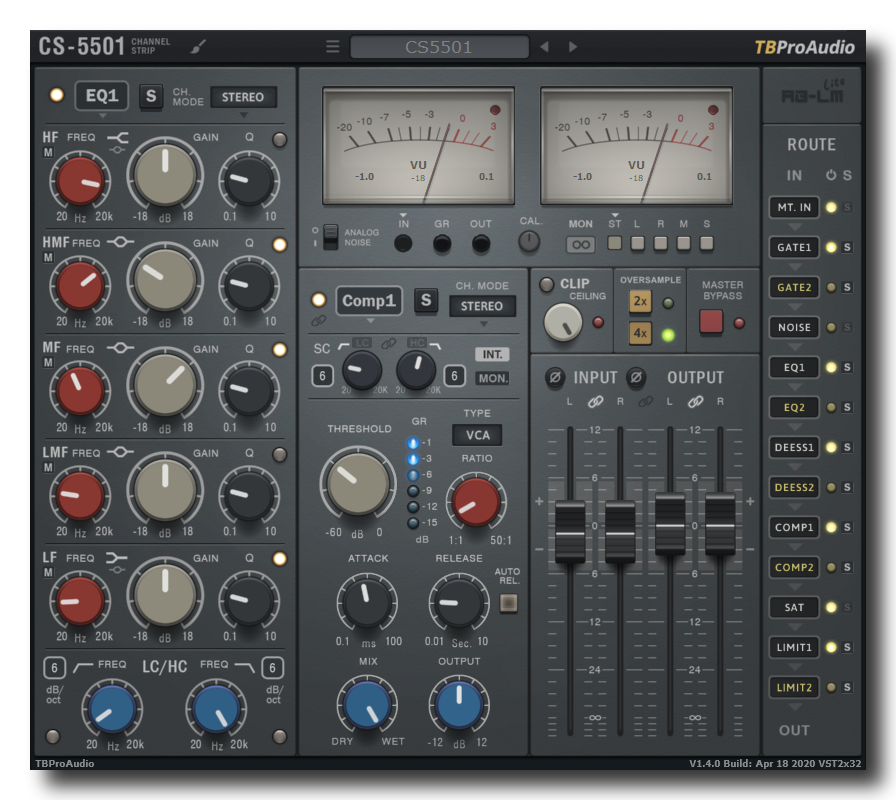The image size is (896, 800).
Task: Go to next preset arrow
Action: coord(573,47)
